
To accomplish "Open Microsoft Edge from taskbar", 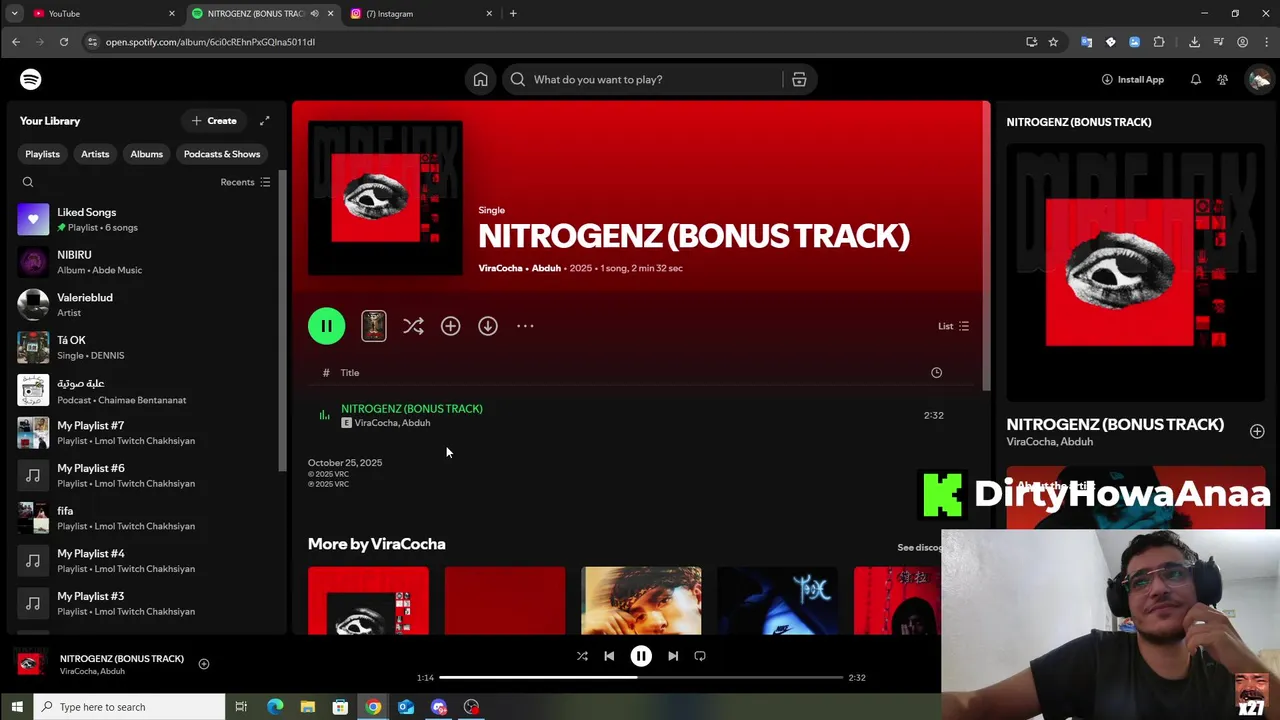I will 275,707.
